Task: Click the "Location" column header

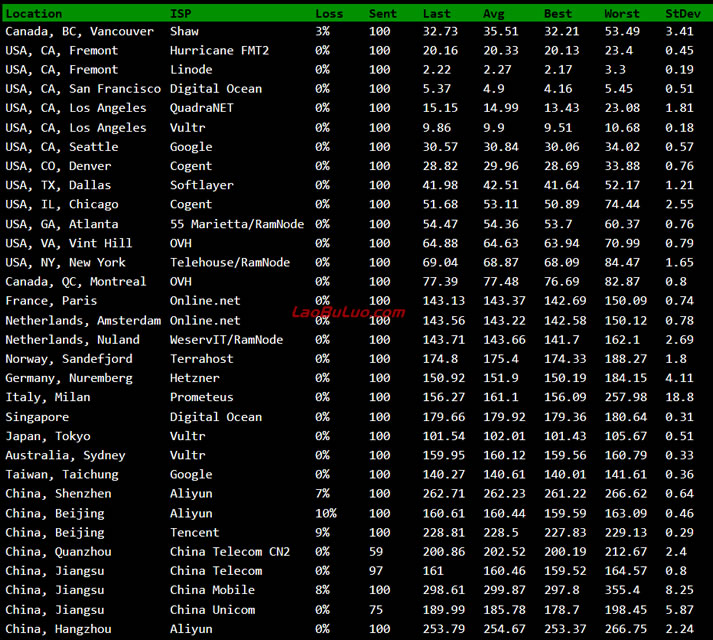Action: pos(34,14)
